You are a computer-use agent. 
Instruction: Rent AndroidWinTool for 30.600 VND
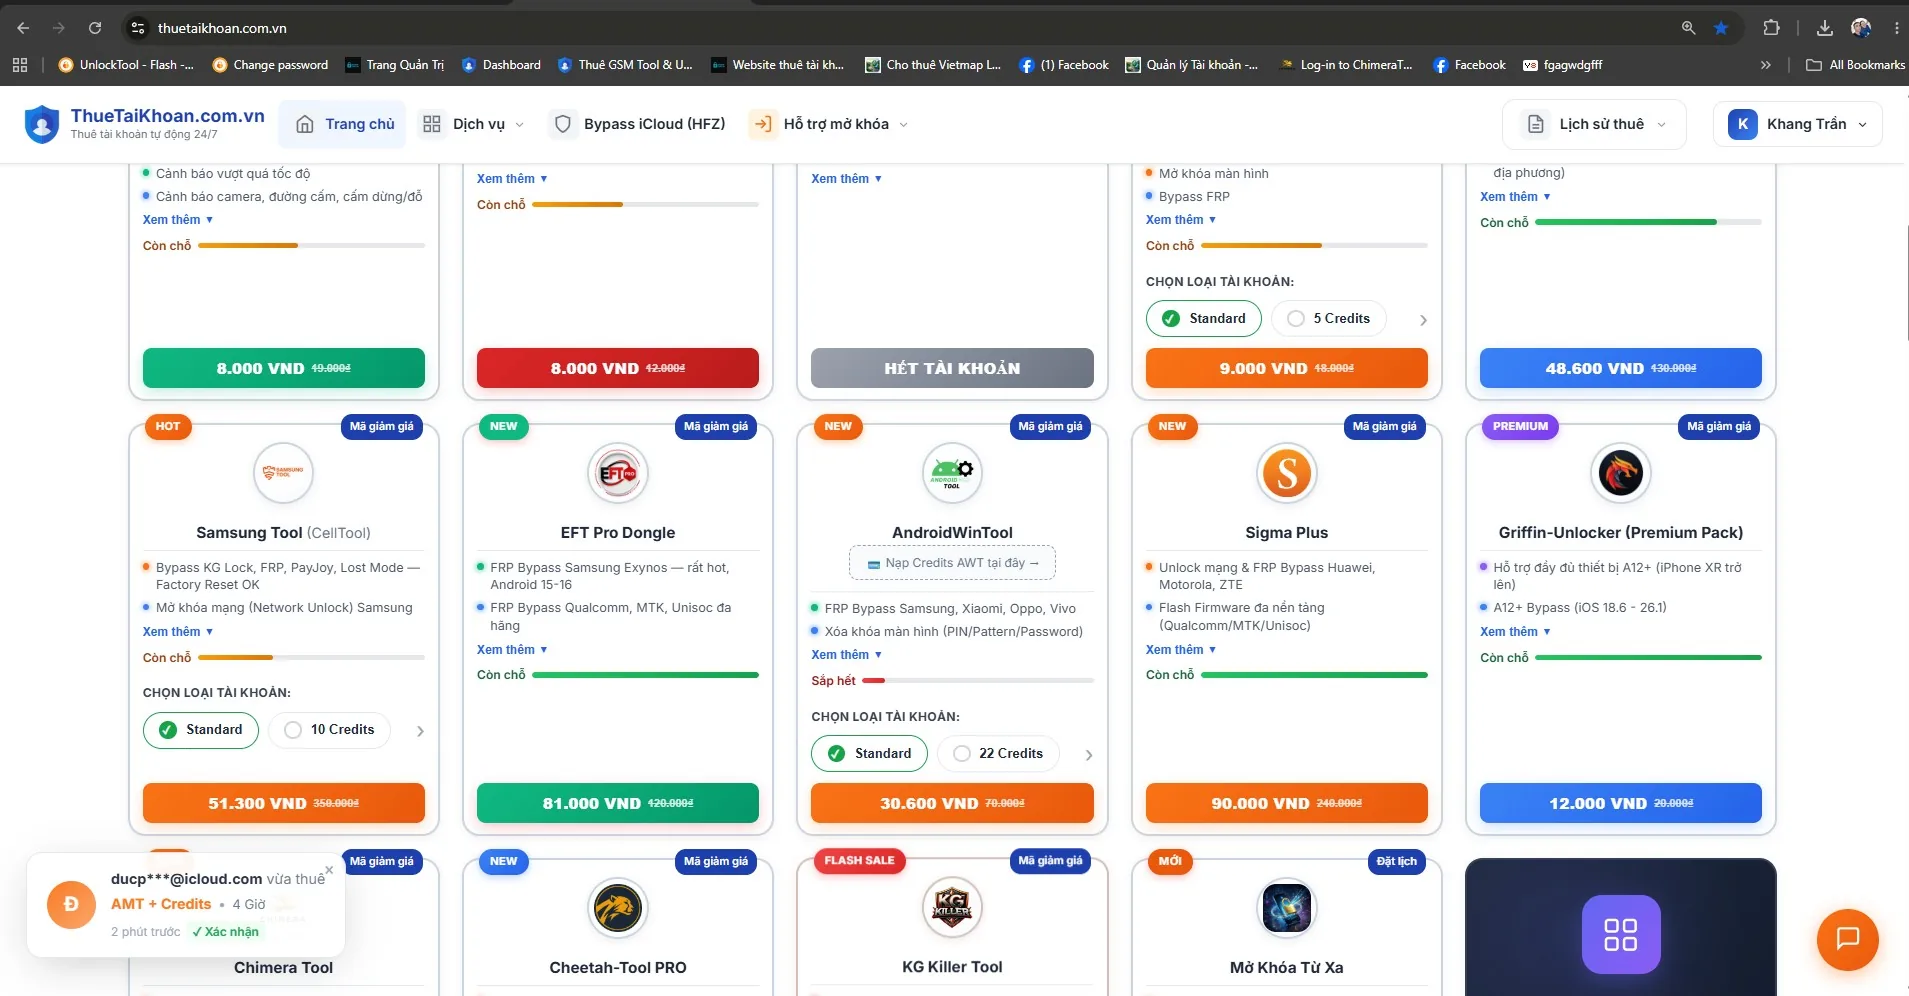click(952, 803)
